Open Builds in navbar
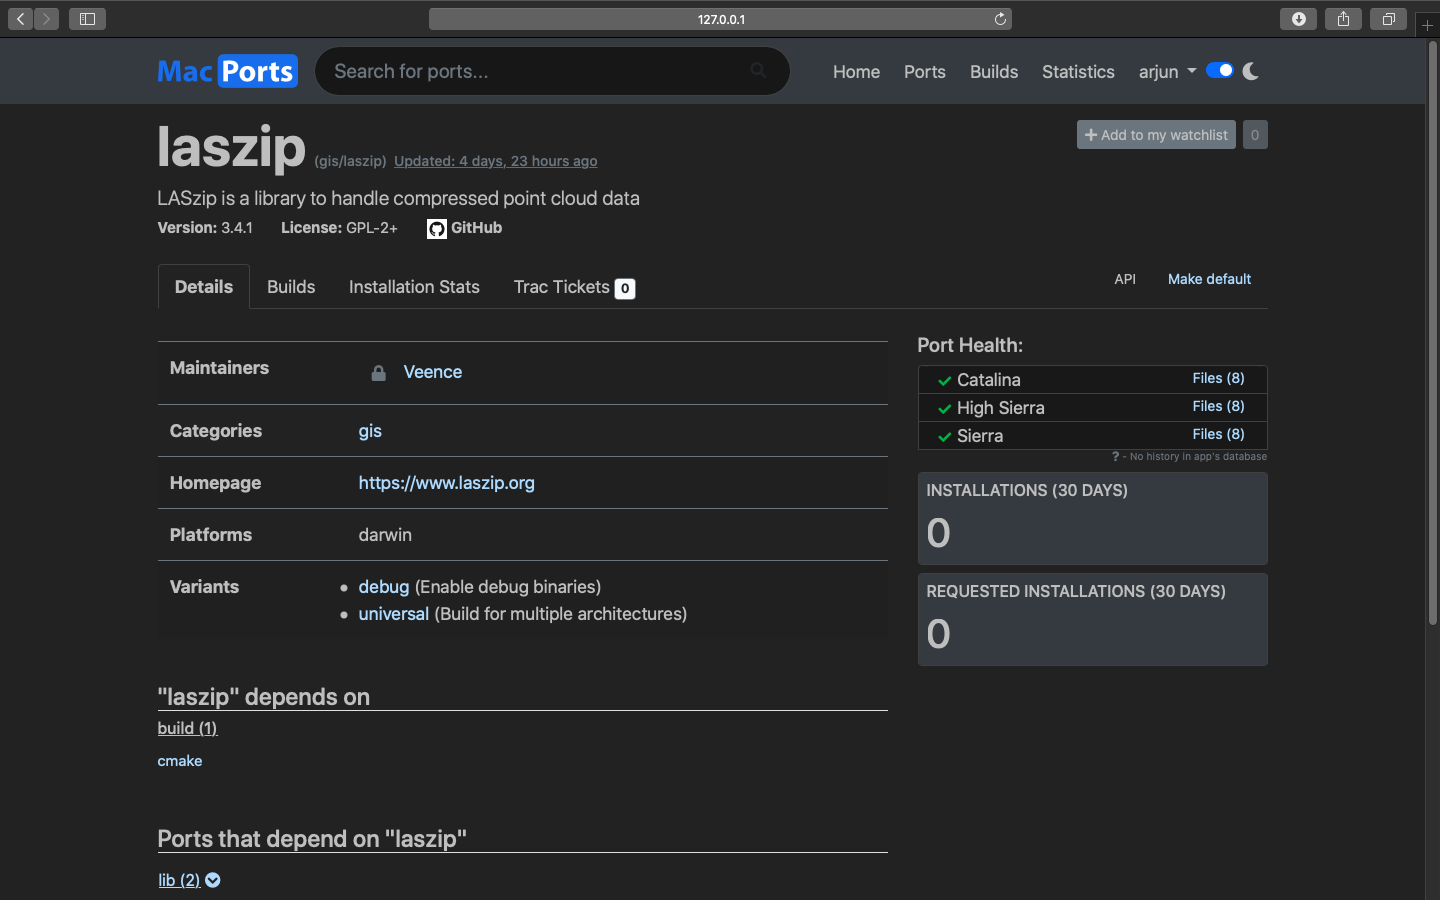Screen dimensions: 1440x900 click(994, 72)
